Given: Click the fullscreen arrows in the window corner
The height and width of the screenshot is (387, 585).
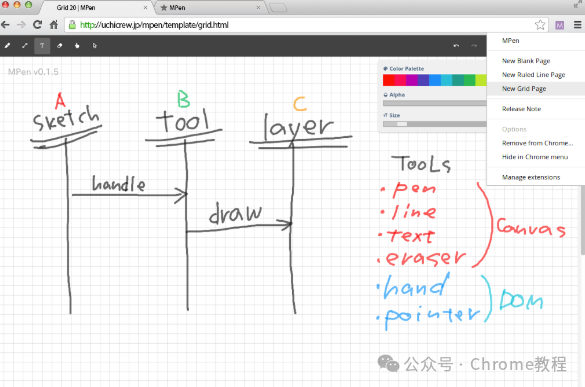Looking at the screenshot, I should pyautogui.click(x=578, y=4).
